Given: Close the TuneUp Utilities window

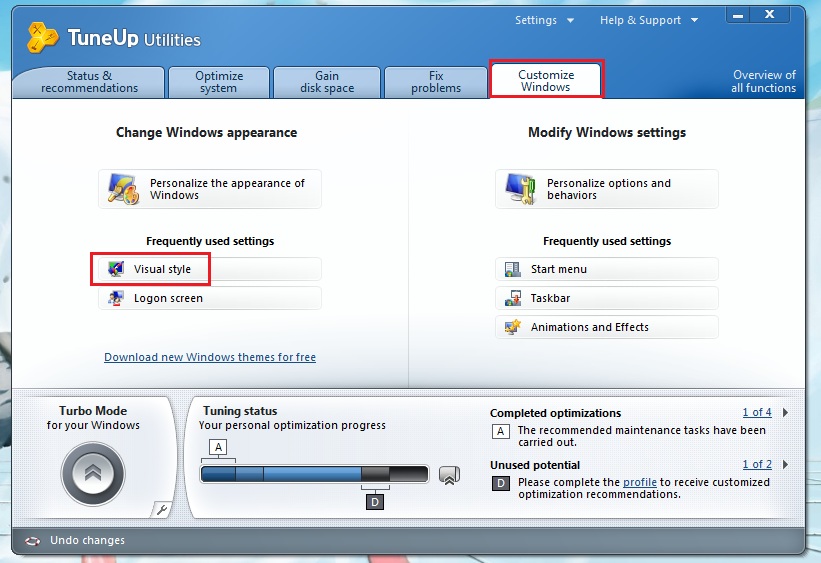Looking at the screenshot, I should click(x=770, y=15).
